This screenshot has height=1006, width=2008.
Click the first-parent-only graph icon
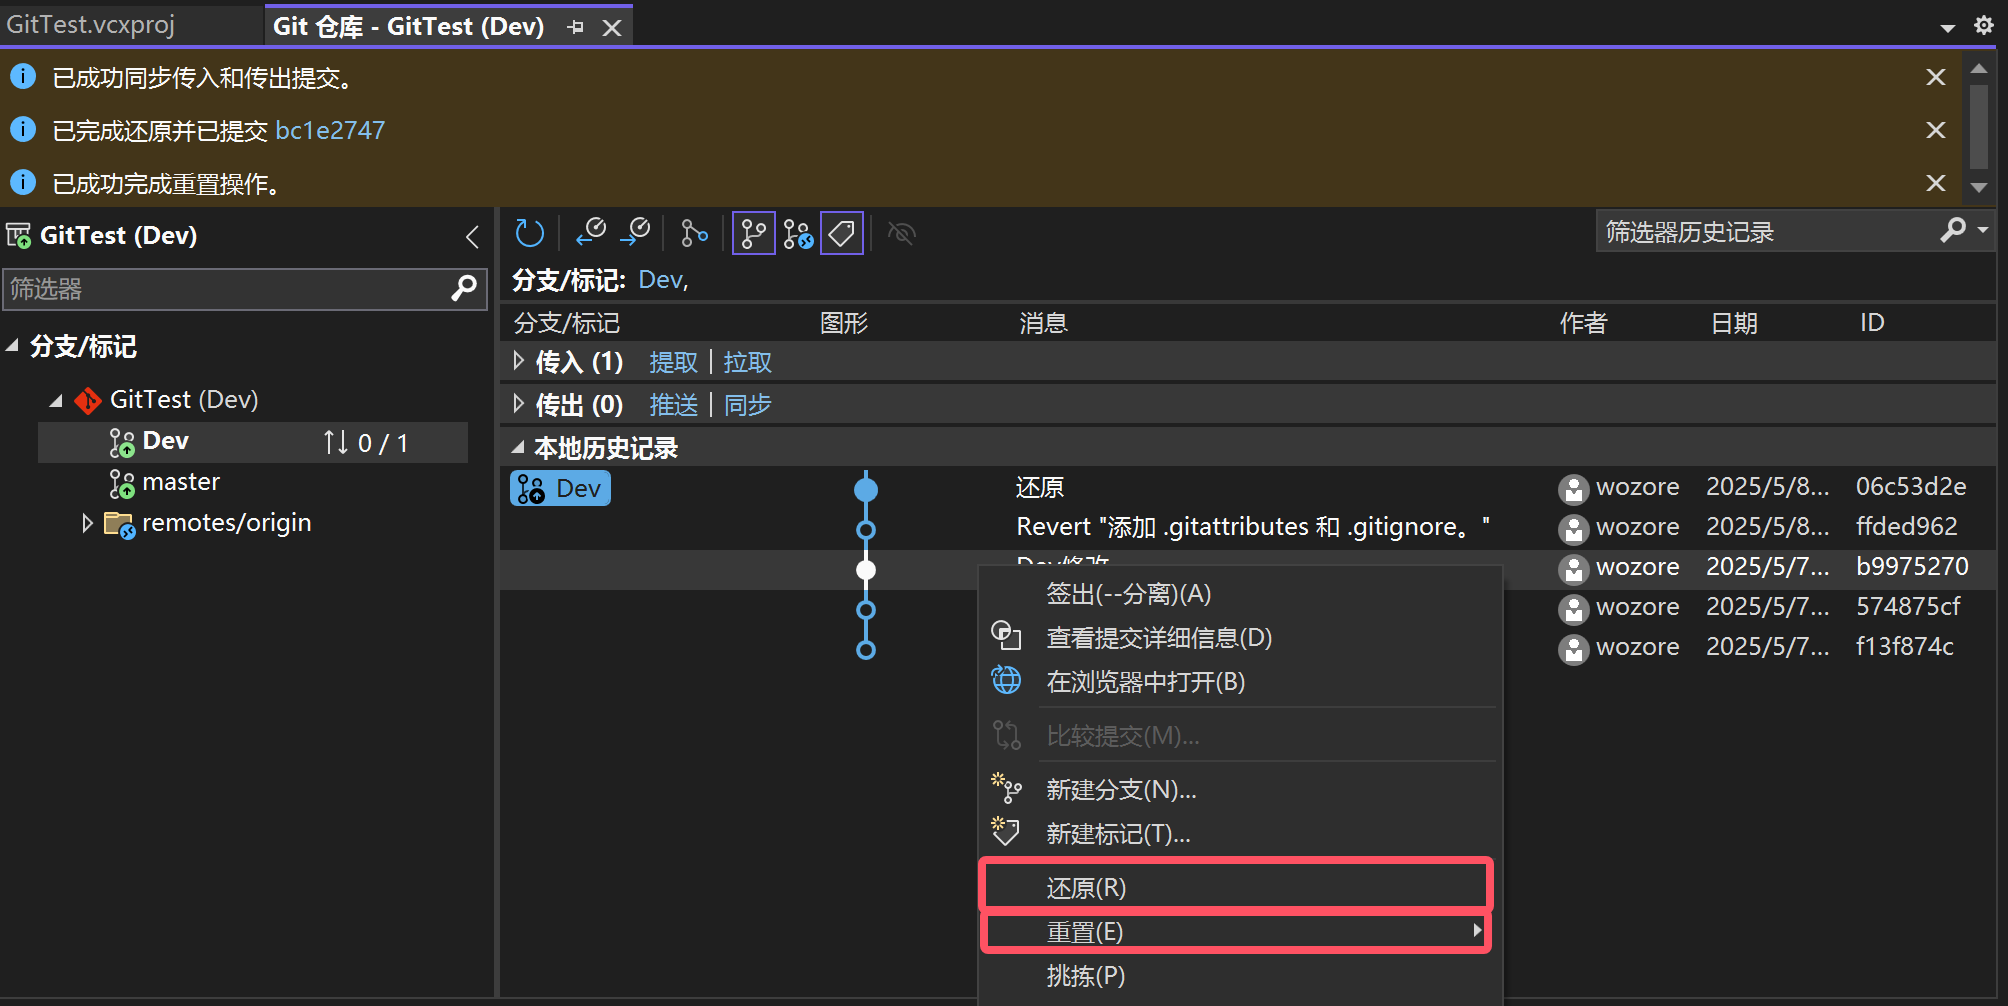(693, 234)
